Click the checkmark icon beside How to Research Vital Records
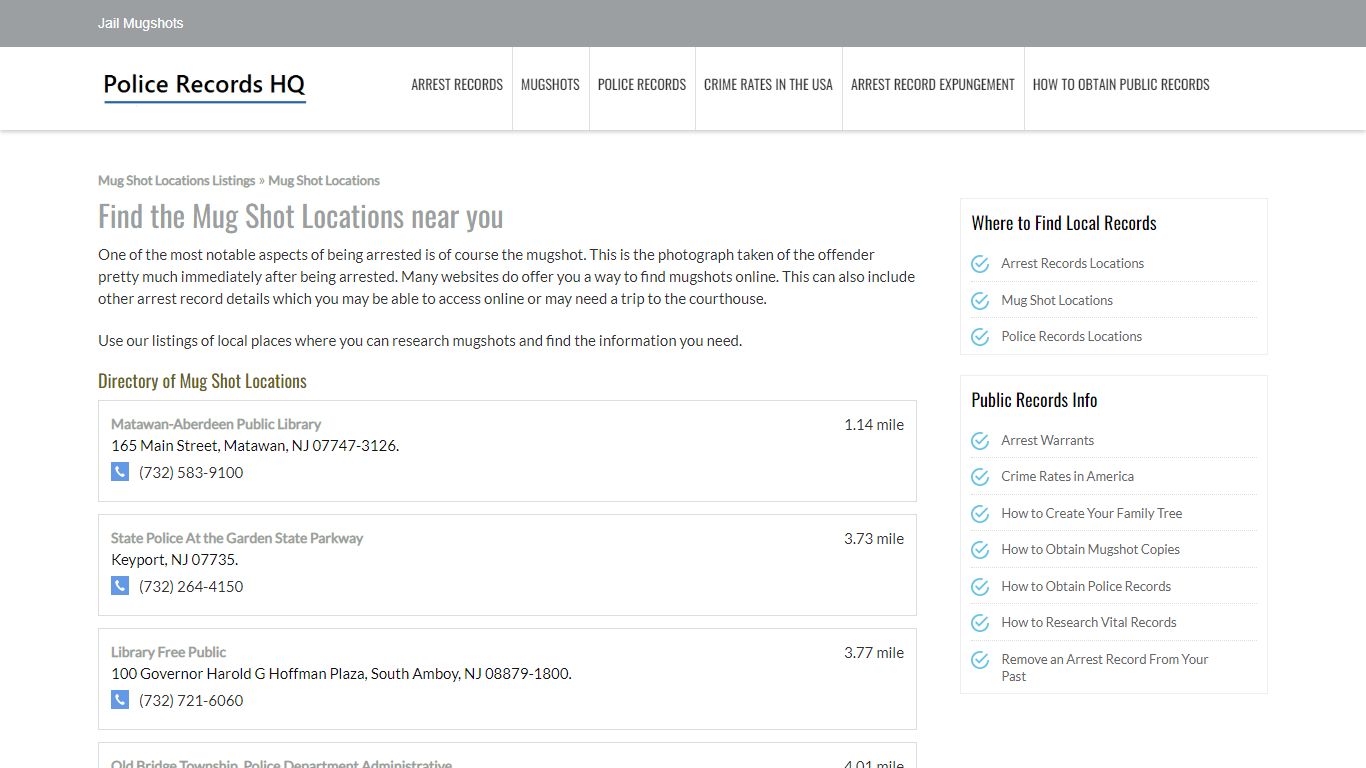The image size is (1366, 768). coord(980,623)
